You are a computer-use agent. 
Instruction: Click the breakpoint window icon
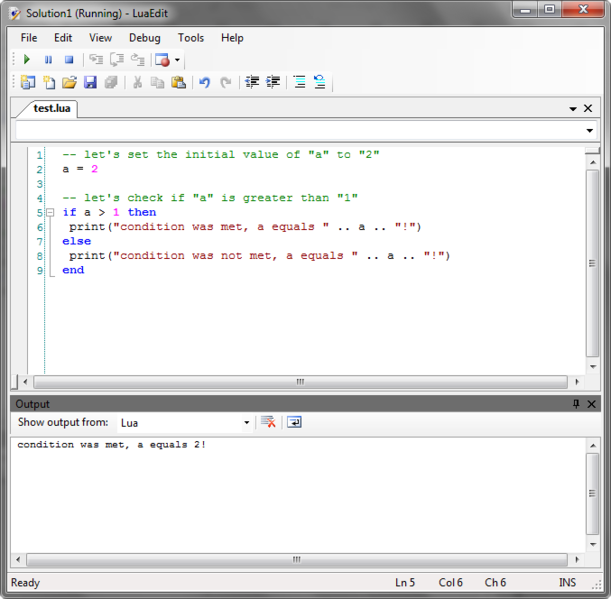[x=162, y=60]
